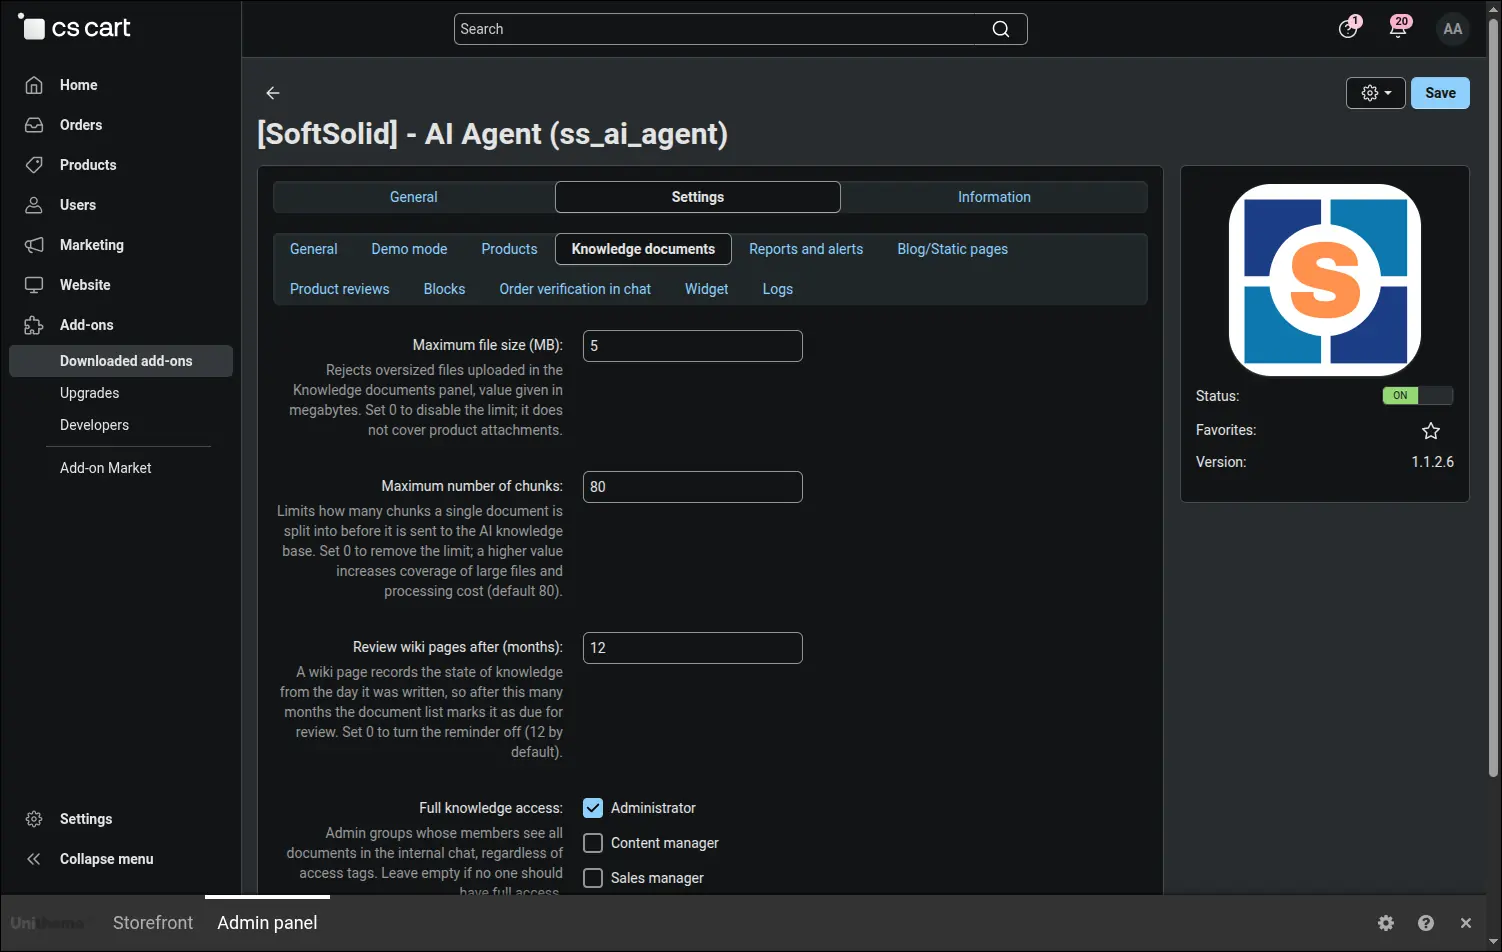Click the Review wiki pages after field
Image resolution: width=1502 pixels, height=952 pixels.
[x=693, y=648]
